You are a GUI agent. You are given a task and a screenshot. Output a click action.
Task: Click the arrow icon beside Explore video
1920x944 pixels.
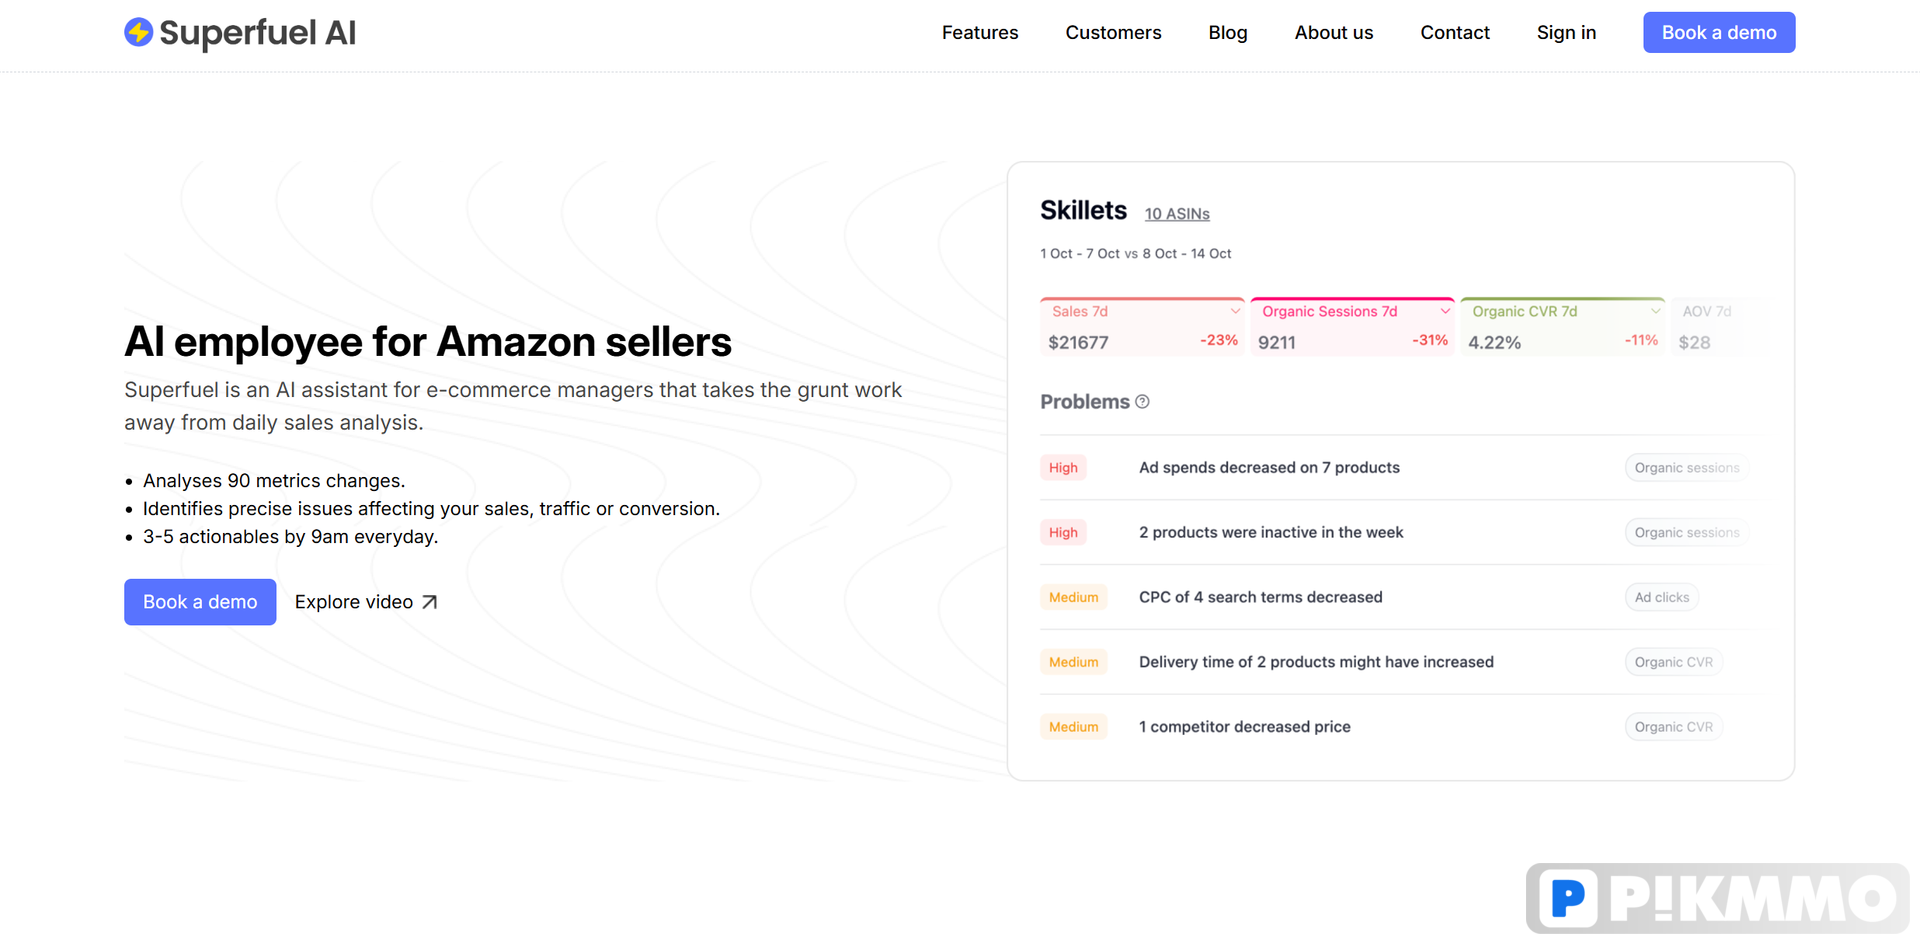429,602
